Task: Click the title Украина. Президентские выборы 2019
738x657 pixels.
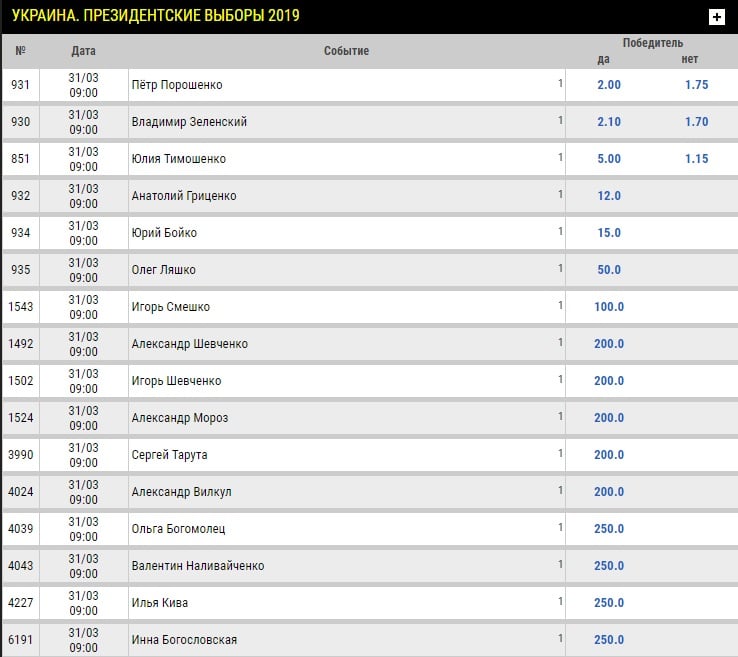Action: pos(155,15)
